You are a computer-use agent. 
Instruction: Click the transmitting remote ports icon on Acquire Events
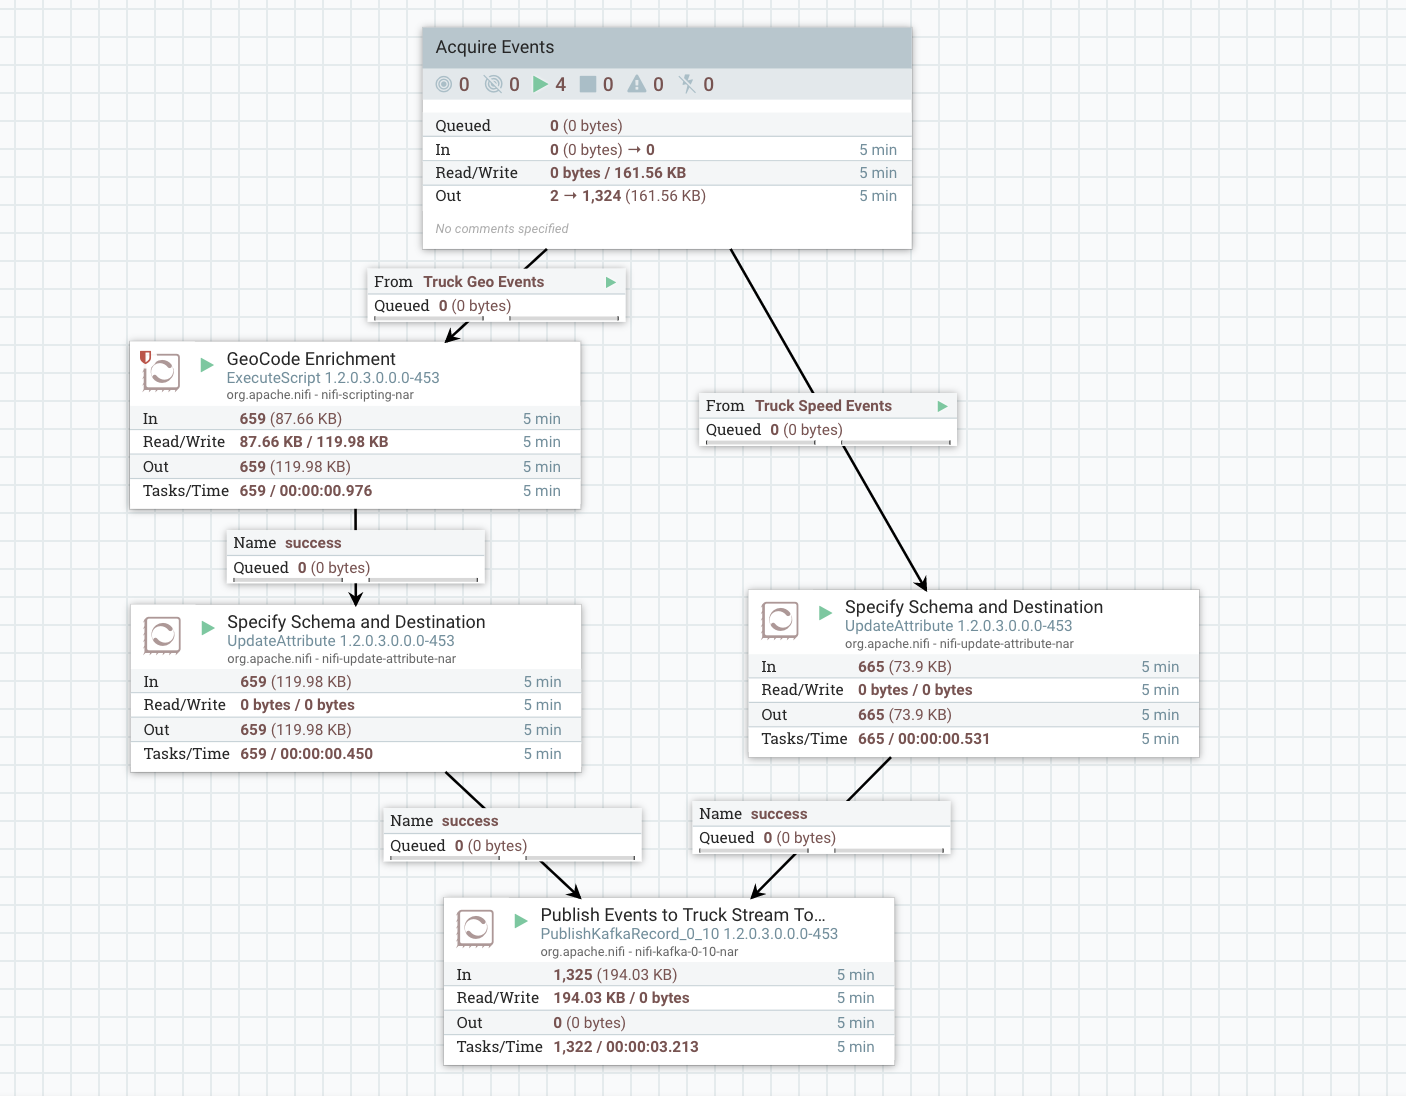tap(443, 84)
